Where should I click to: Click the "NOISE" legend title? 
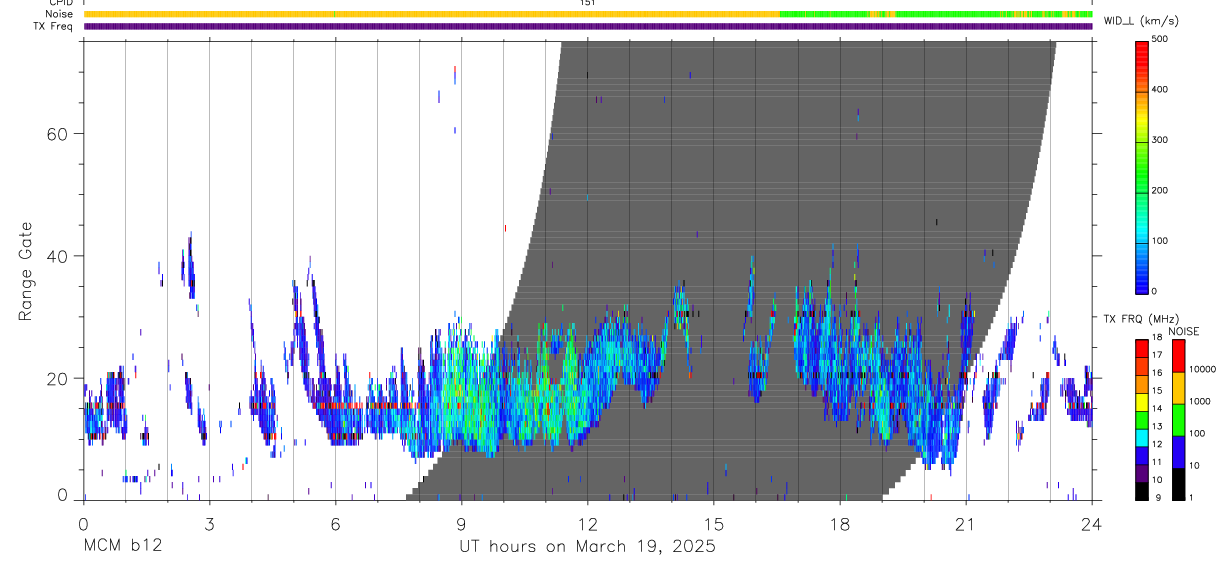[x=1183, y=331]
